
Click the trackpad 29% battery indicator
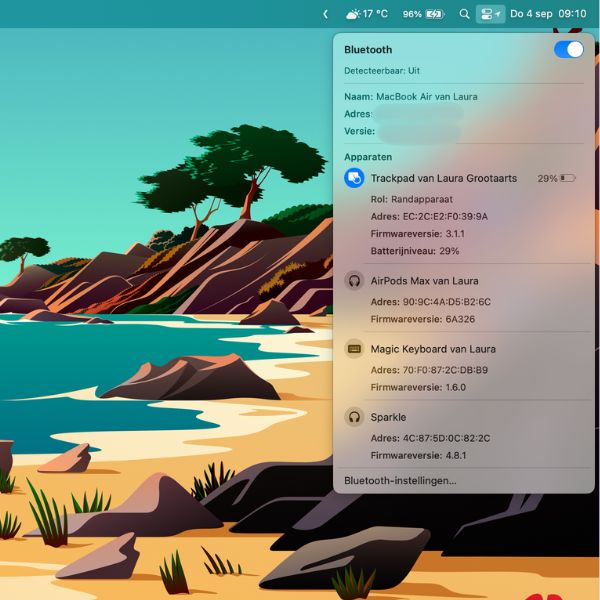tap(556, 178)
